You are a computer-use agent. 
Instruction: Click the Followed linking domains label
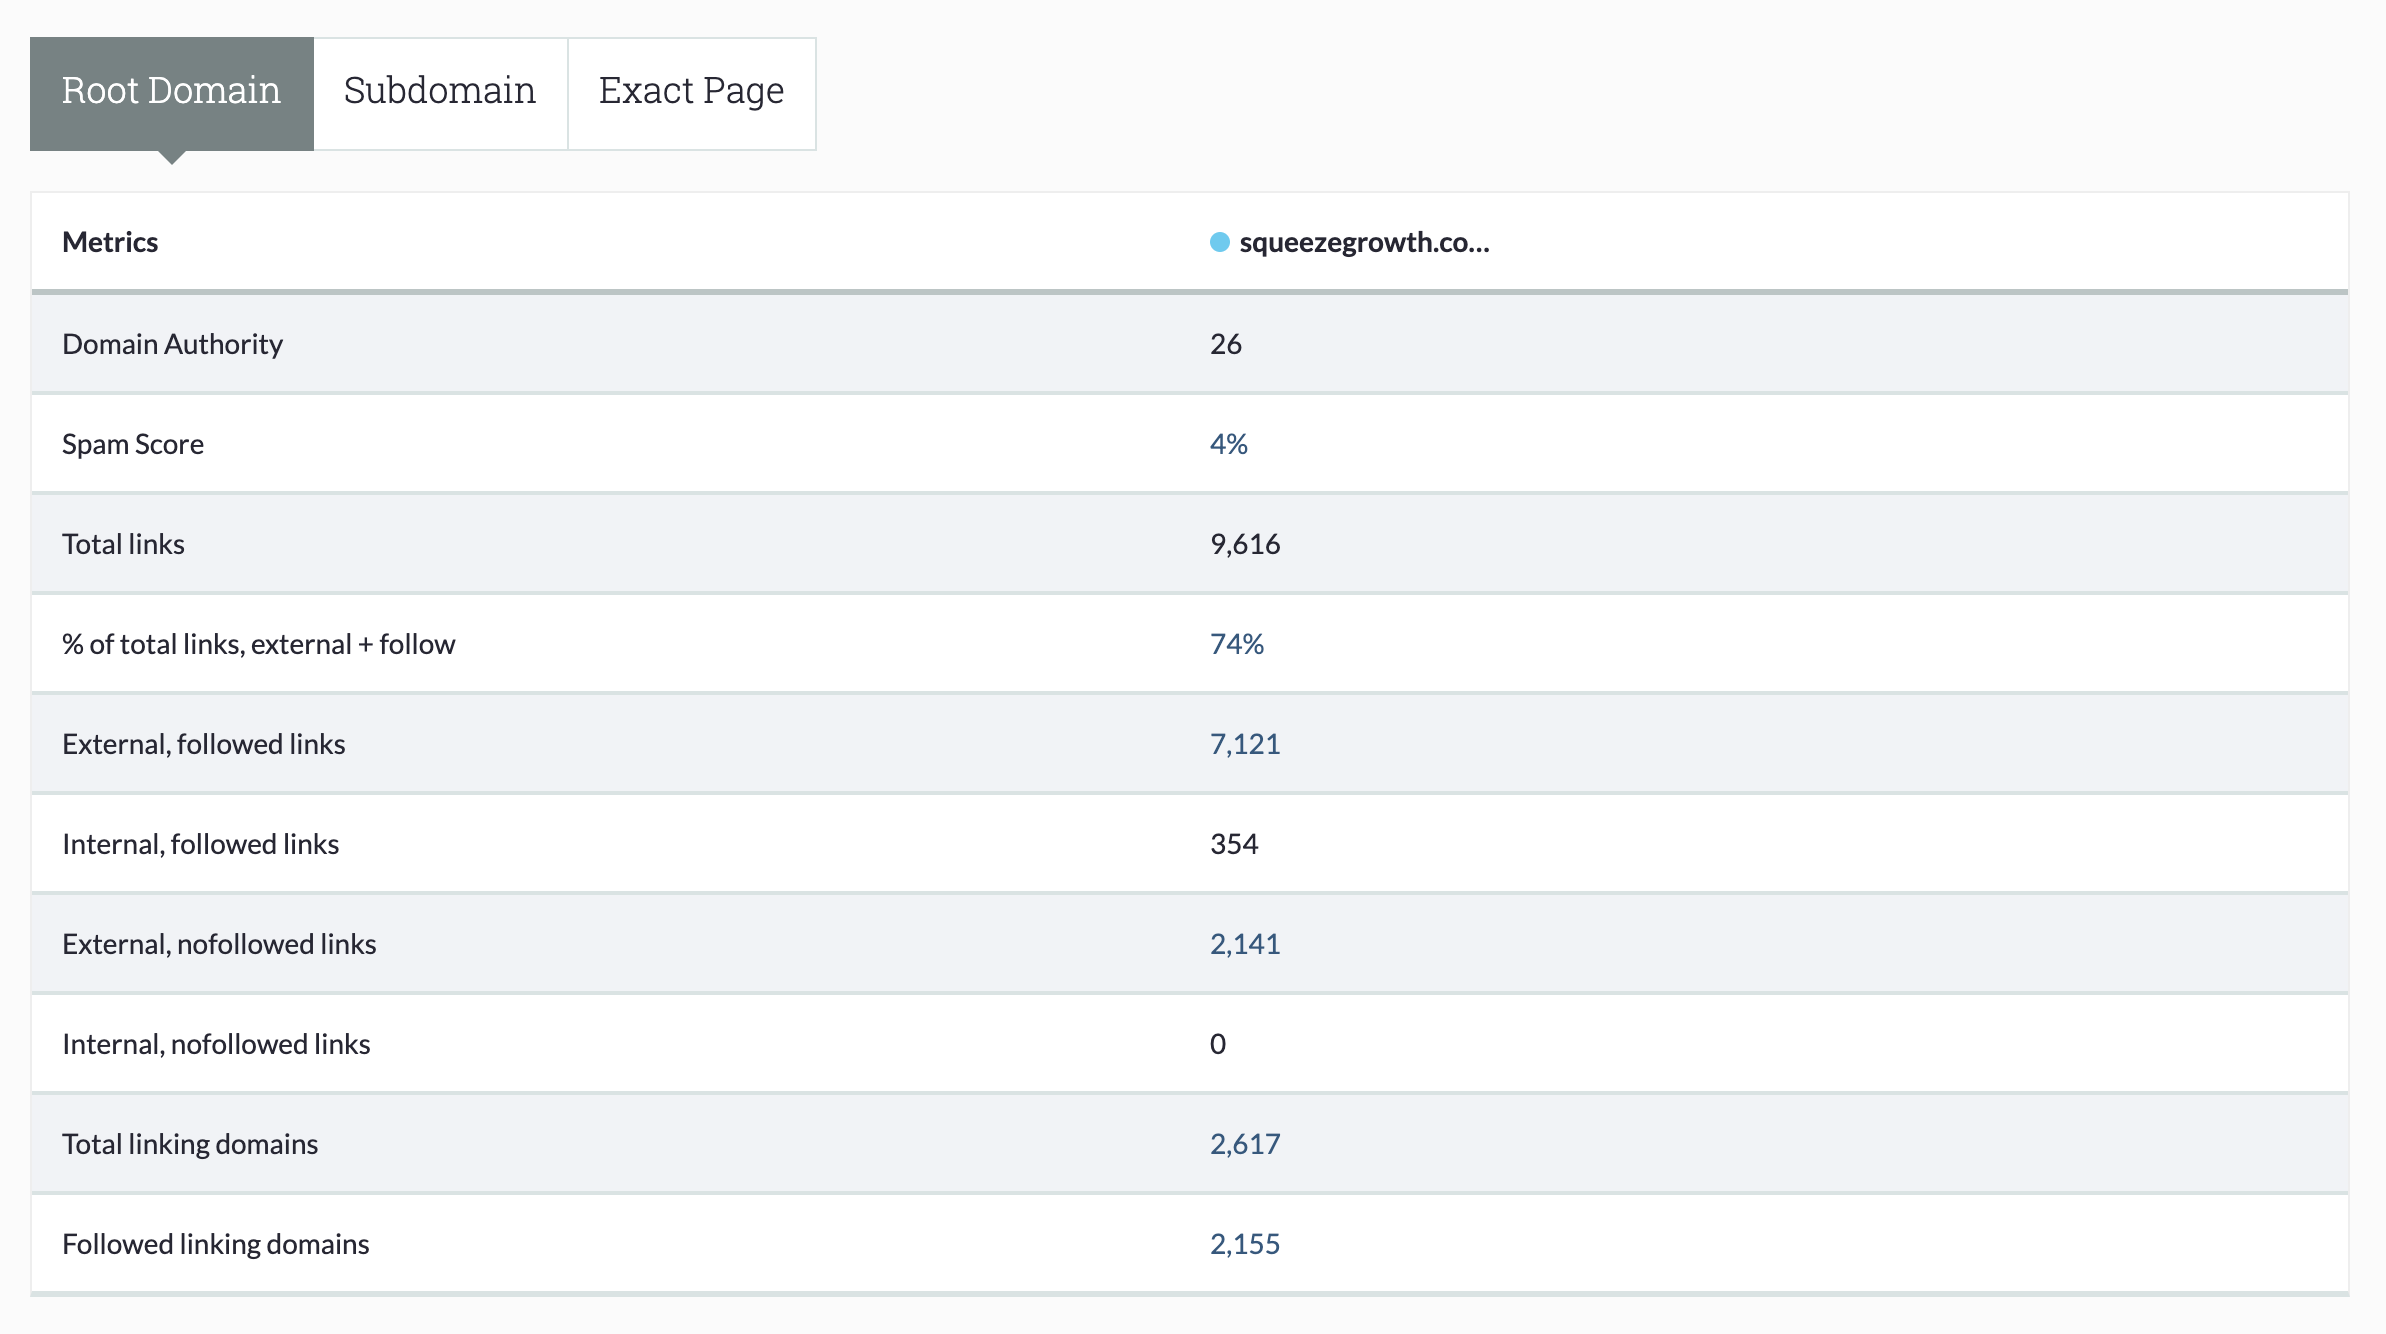coord(215,1244)
